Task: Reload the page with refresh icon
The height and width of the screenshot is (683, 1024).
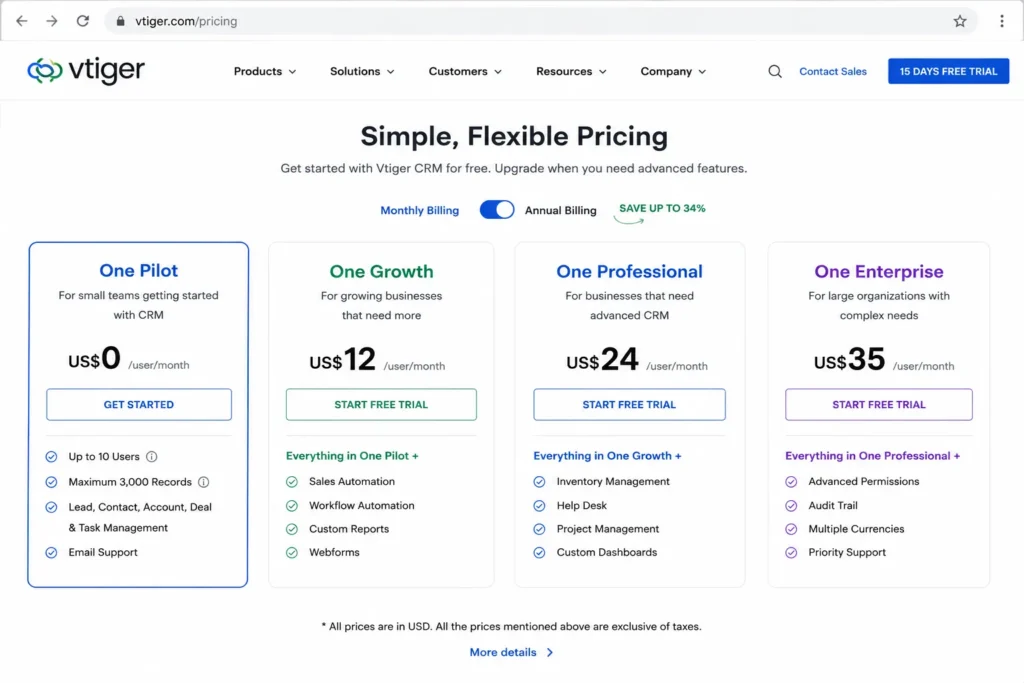Action: (x=82, y=21)
